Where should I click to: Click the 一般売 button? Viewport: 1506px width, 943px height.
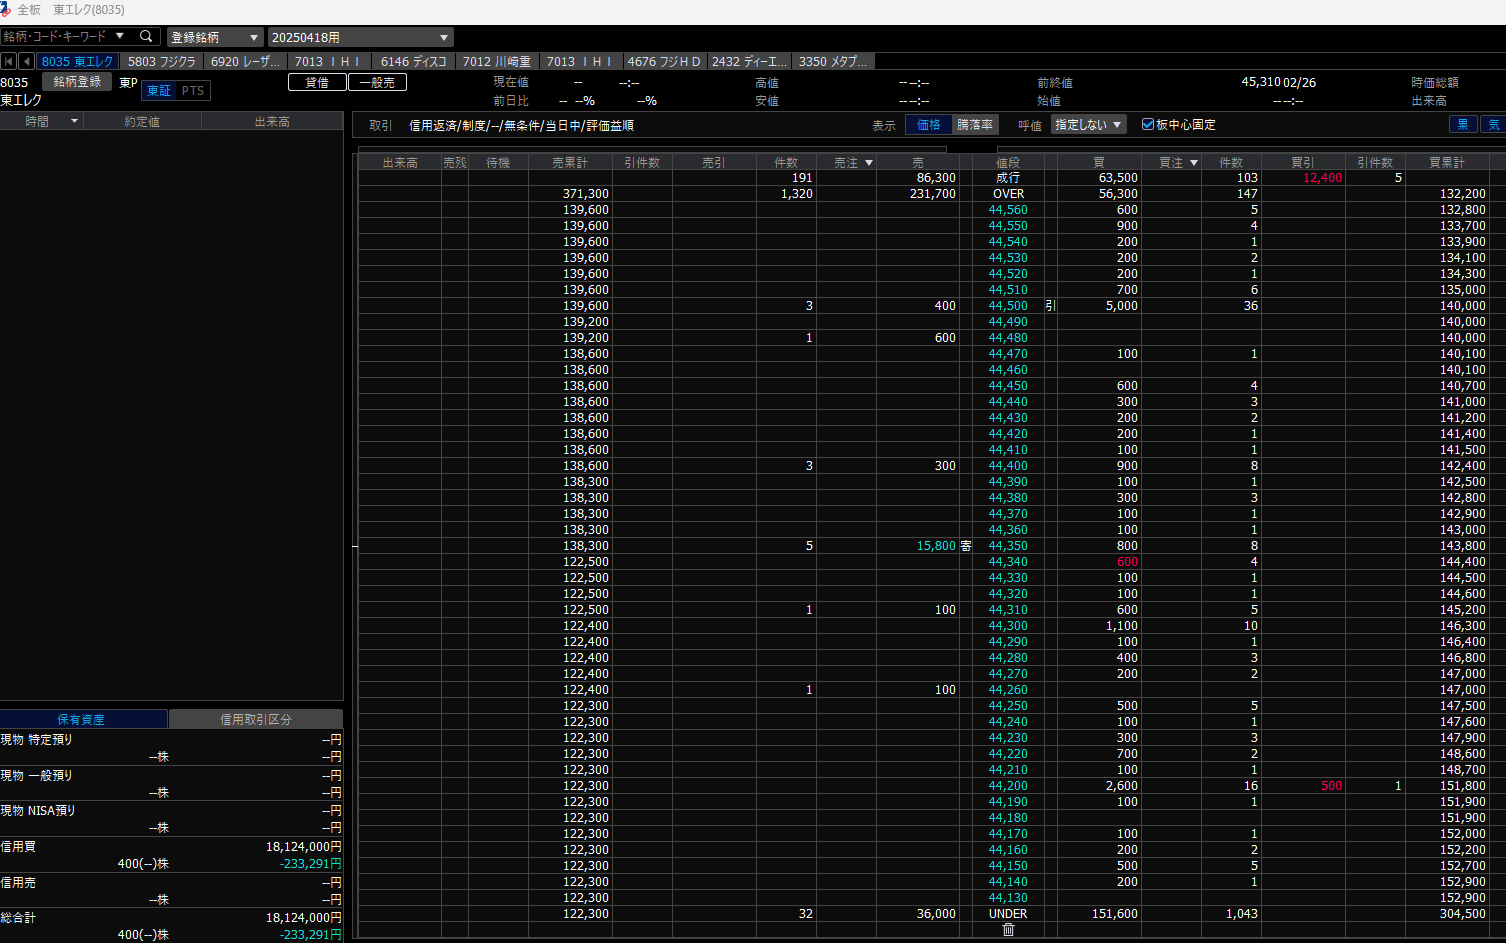tap(377, 83)
